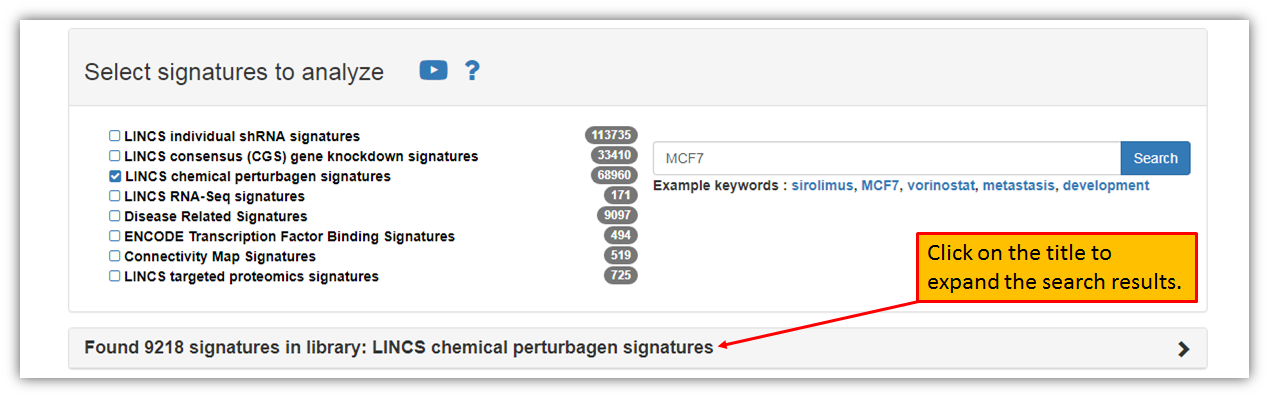This screenshot has height=398, width=1269.
Task: Expand results using the right chevron arrow
Action: (1184, 349)
